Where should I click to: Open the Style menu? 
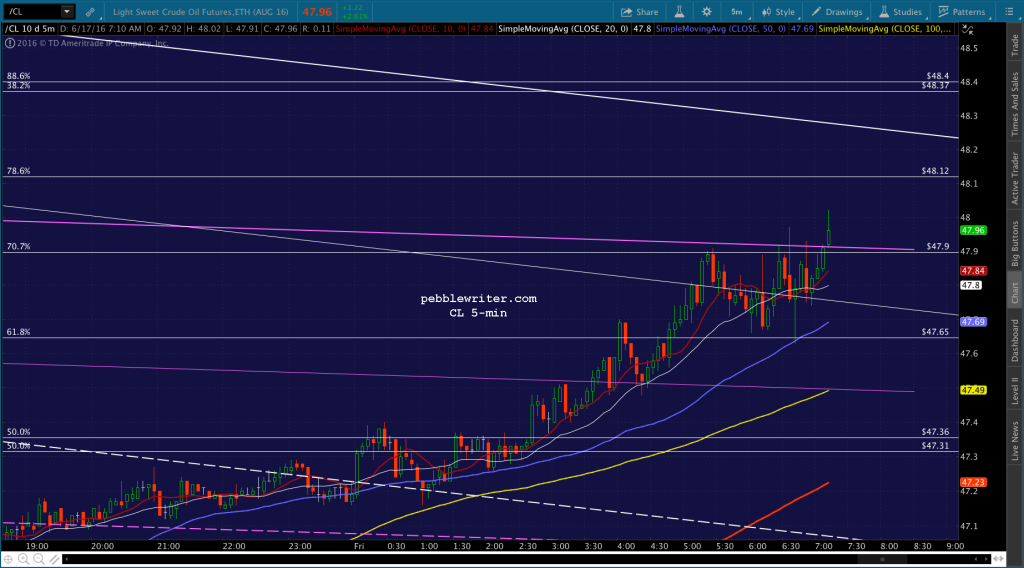(x=778, y=12)
